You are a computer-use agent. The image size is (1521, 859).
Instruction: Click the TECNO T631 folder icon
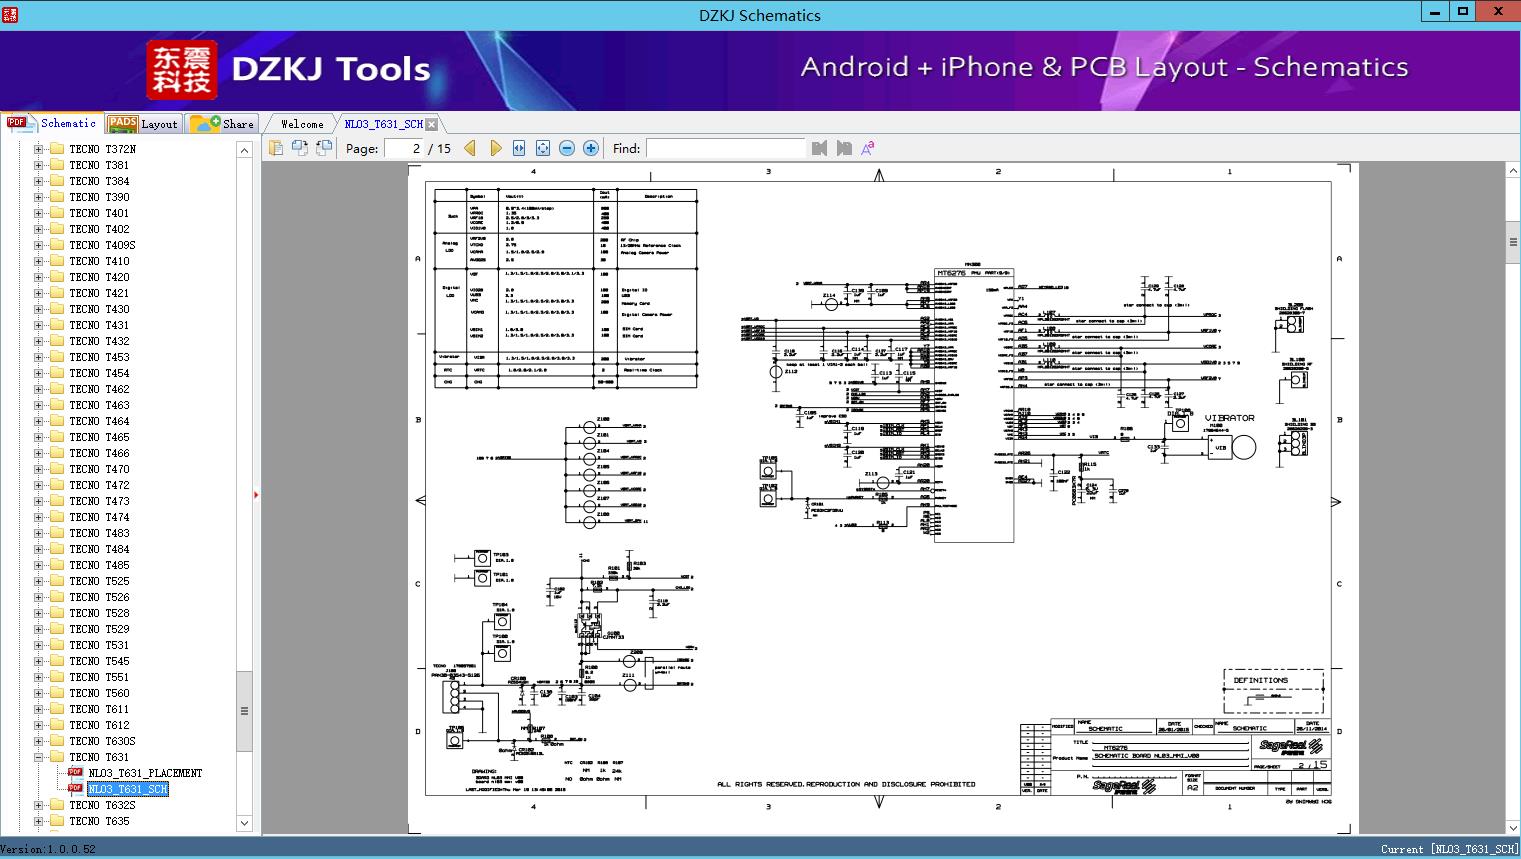tap(57, 757)
